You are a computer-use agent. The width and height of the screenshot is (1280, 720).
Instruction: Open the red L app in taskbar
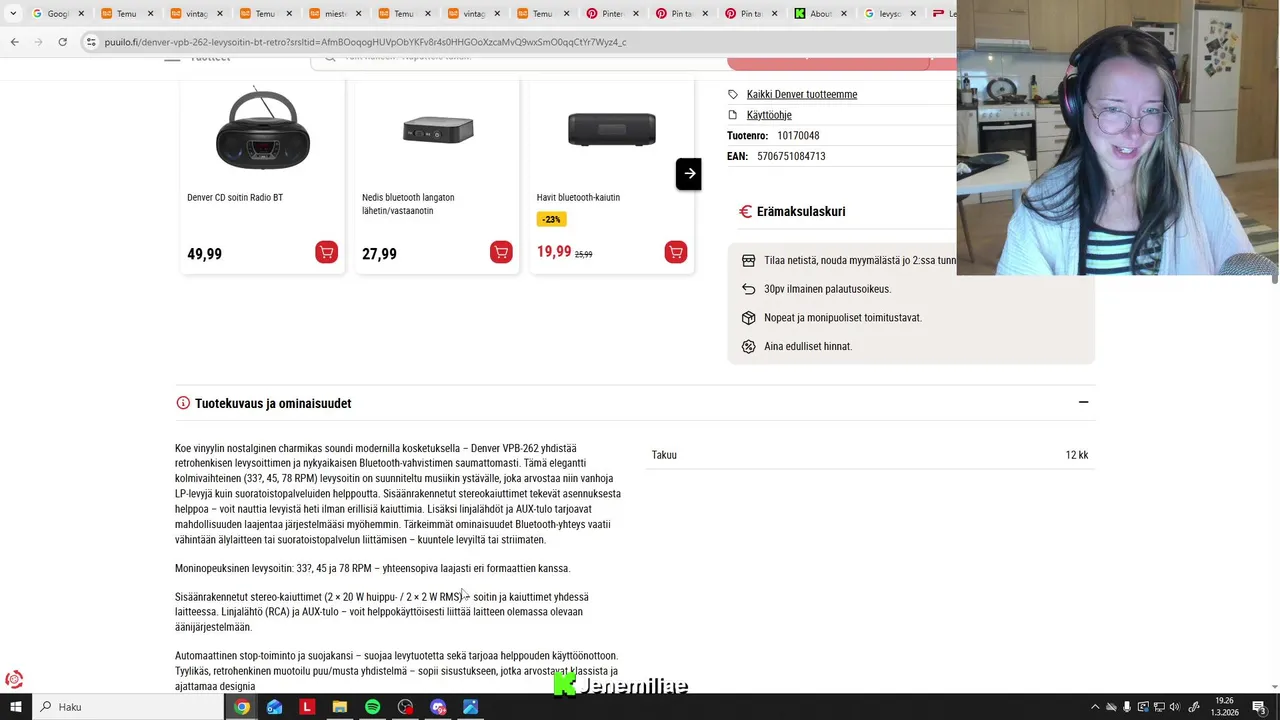[x=307, y=707]
